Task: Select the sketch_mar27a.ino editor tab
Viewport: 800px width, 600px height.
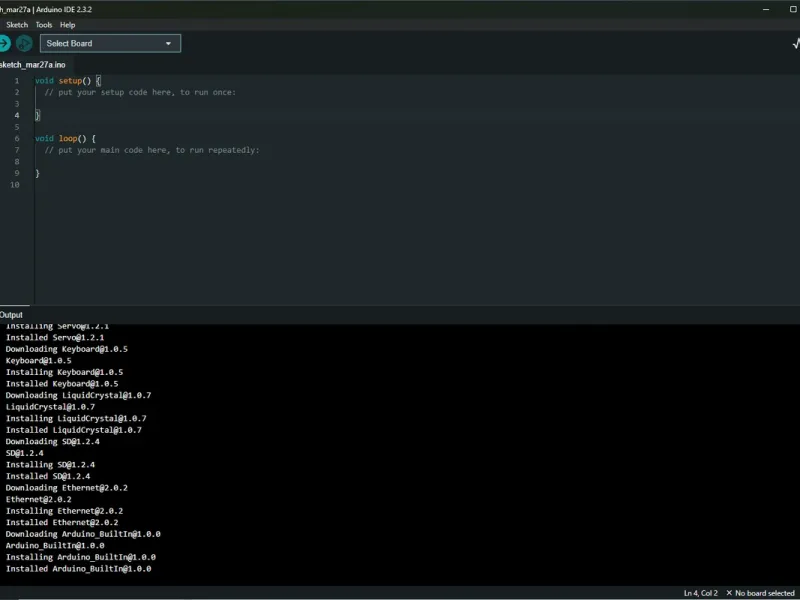Action: (33, 65)
